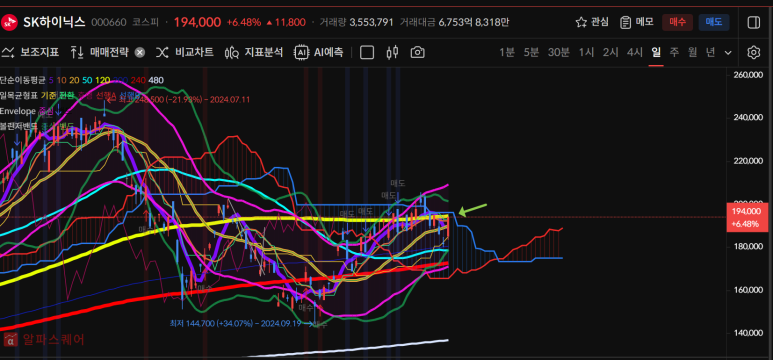Select the 일 daily timeframe
This screenshot has width=773, height=360.
[x=656, y=52]
